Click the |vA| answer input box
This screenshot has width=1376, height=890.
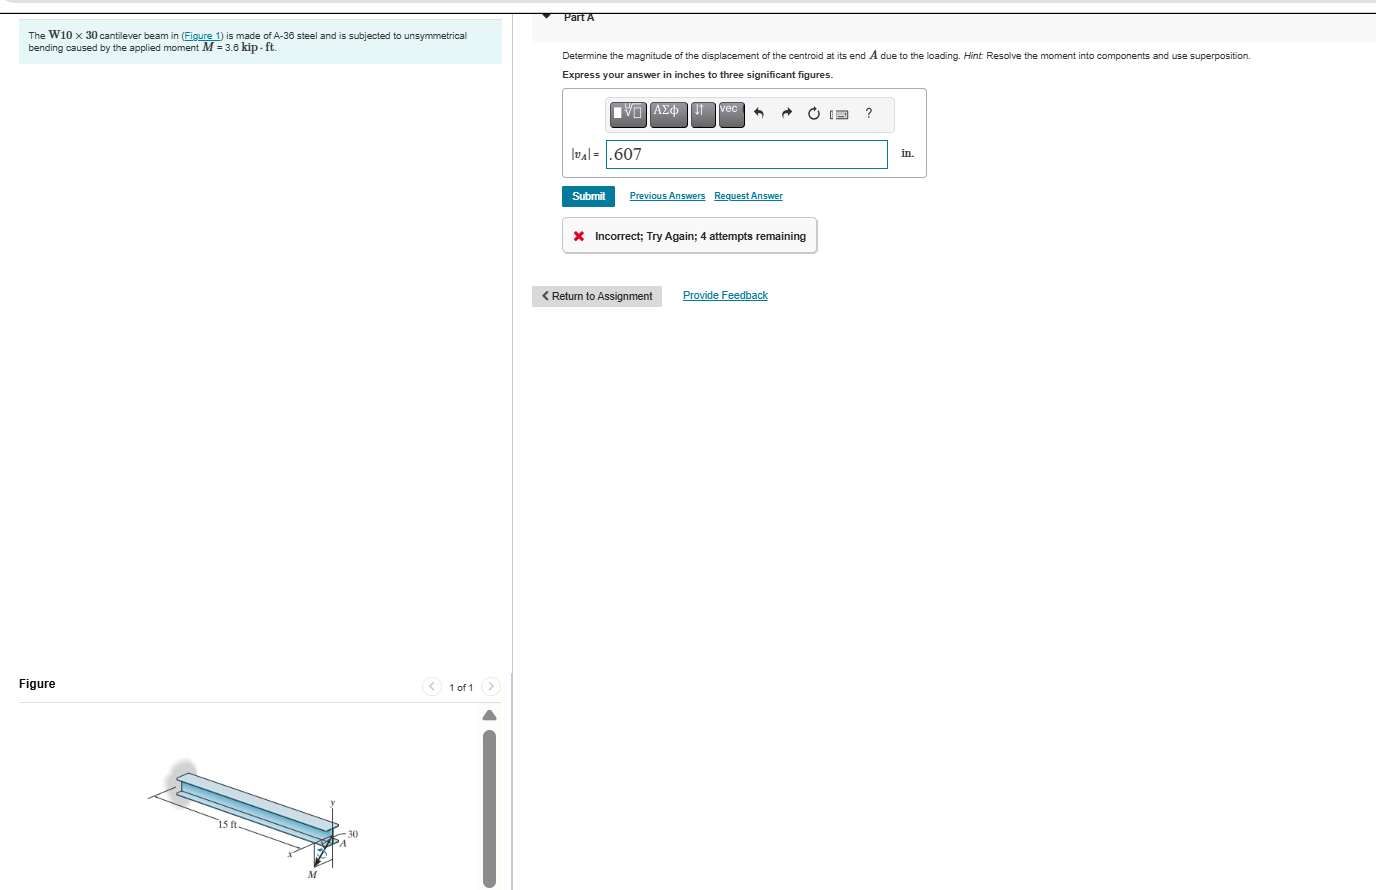click(746, 154)
